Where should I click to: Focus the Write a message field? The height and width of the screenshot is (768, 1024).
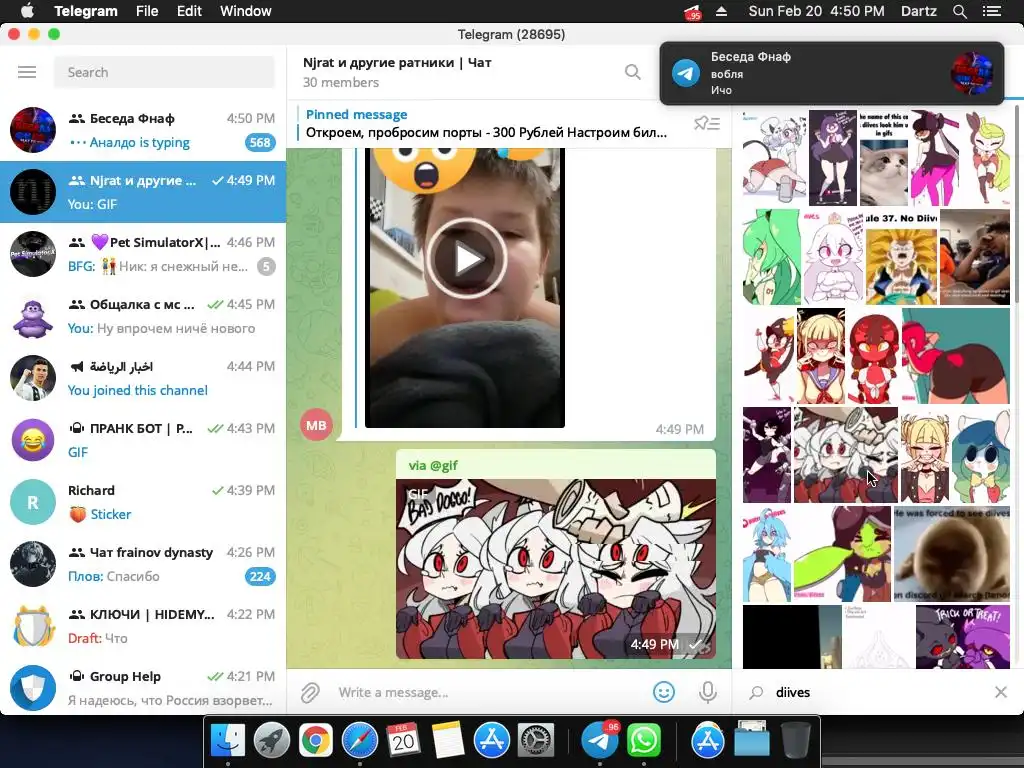tap(490, 692)
